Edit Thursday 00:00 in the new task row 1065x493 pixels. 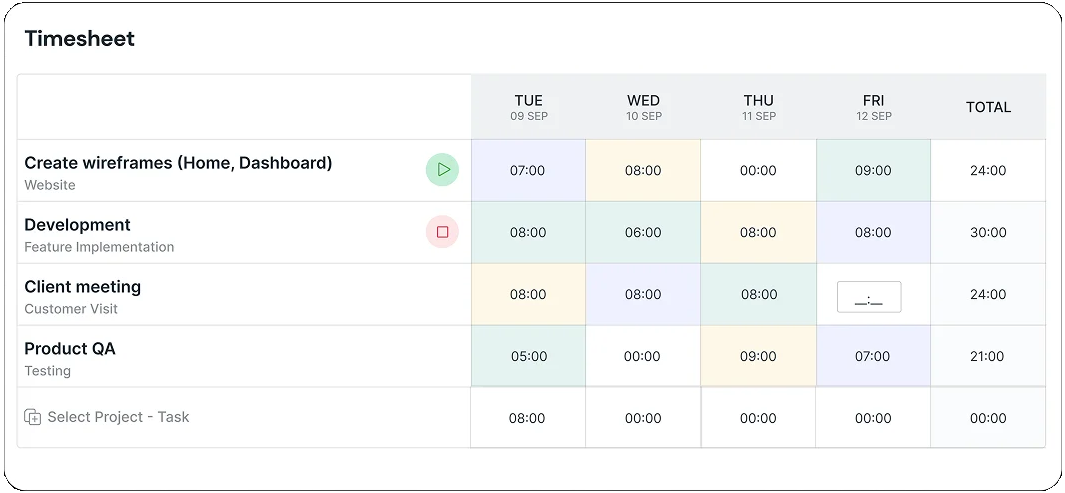[x=758, y=418]
